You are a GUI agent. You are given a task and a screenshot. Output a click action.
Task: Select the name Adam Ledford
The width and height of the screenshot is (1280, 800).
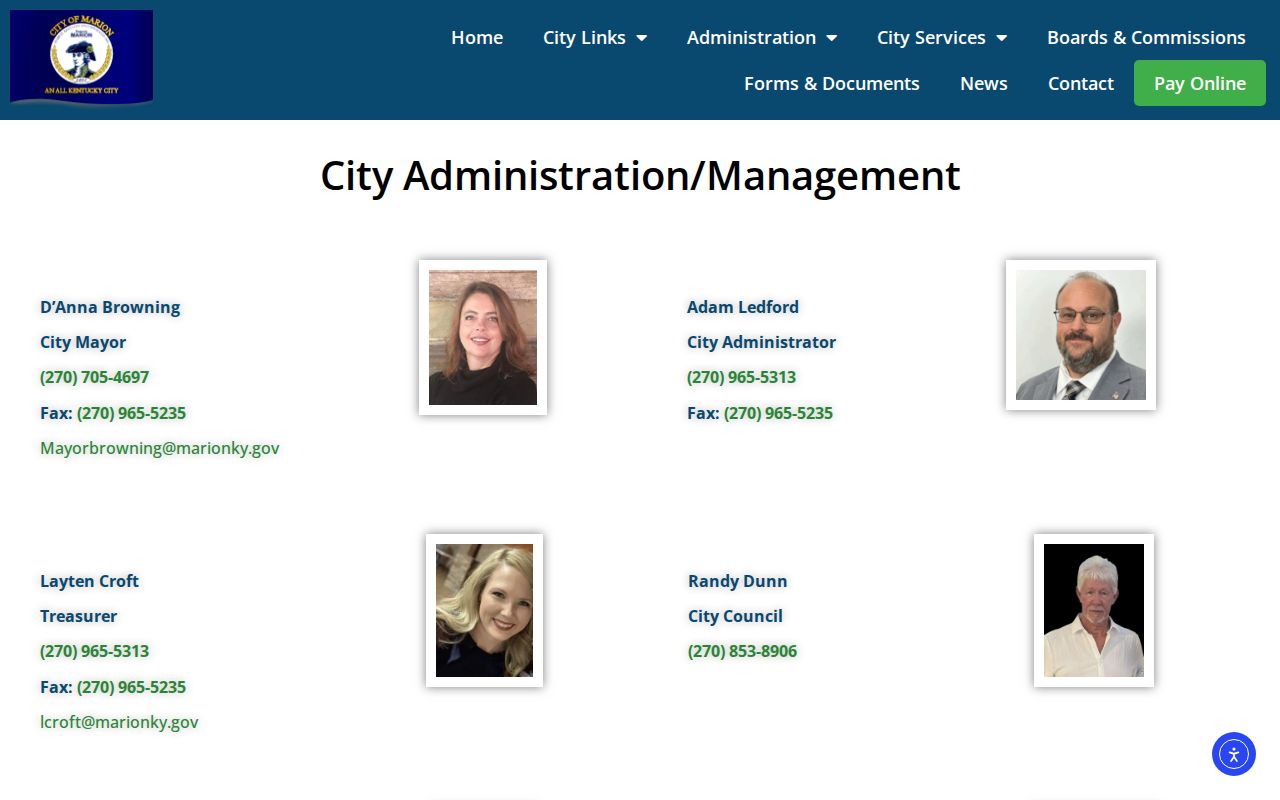pos(743,307)
